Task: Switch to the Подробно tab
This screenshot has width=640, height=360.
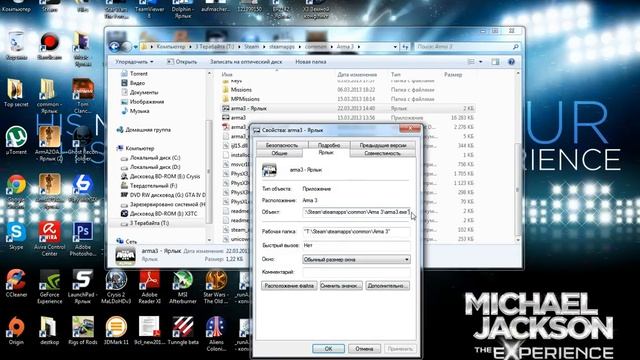Action: (x=329, y=145)
